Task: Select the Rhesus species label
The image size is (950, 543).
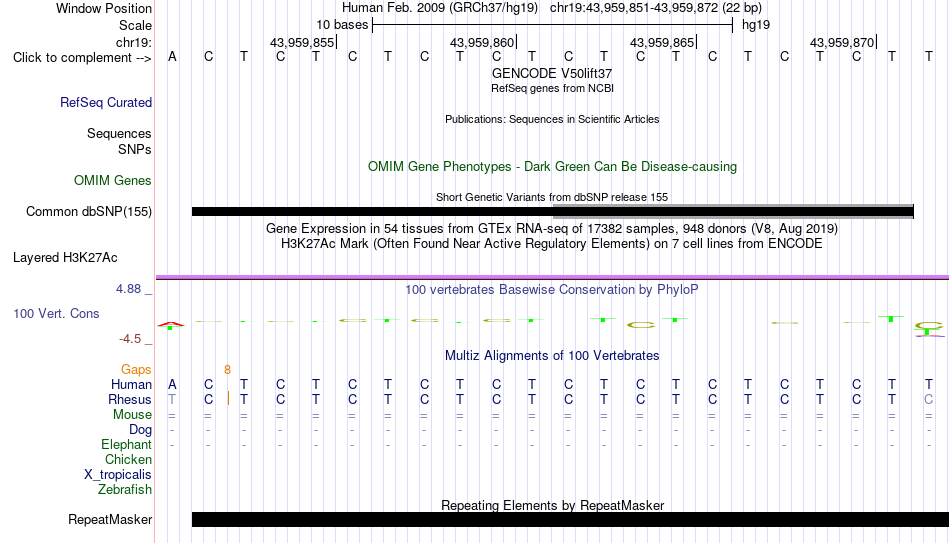Action: 130,399
